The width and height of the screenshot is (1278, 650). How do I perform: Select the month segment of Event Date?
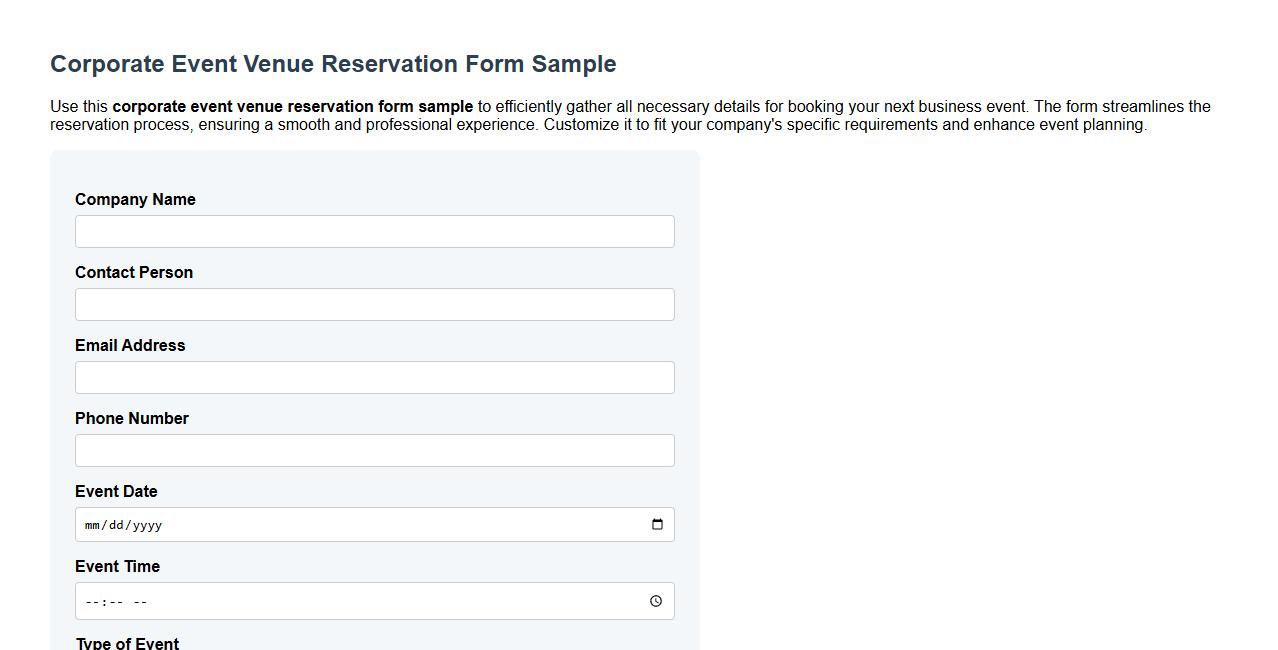click(x=91, y=524)
